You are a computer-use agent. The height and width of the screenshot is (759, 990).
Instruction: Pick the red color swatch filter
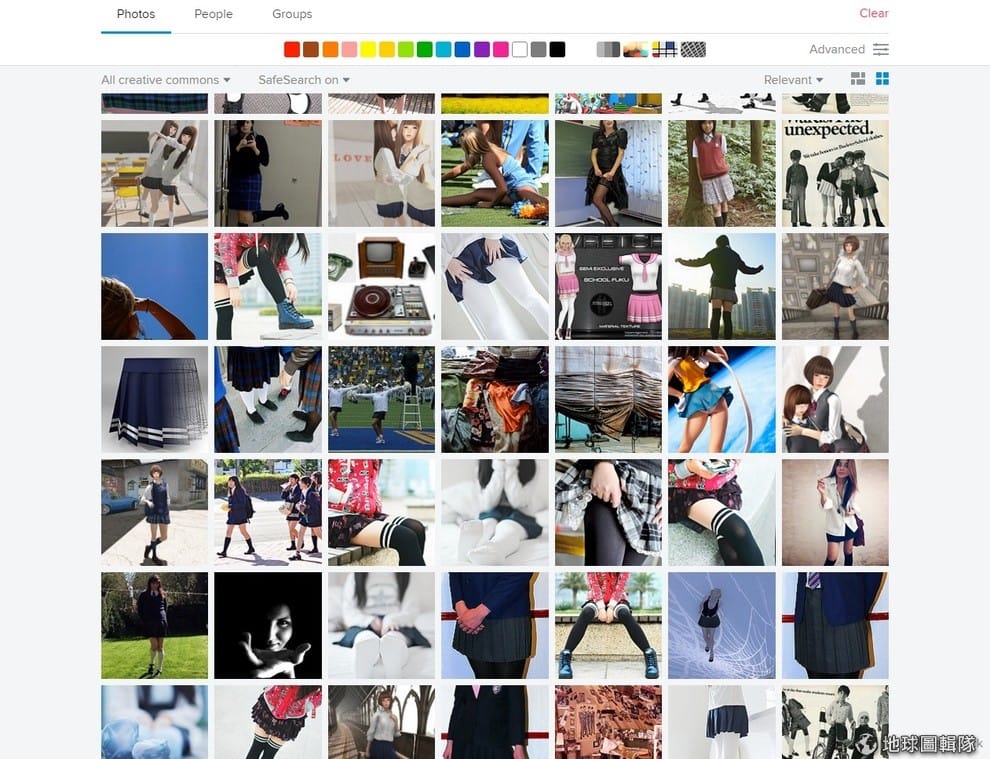point(292,49)
